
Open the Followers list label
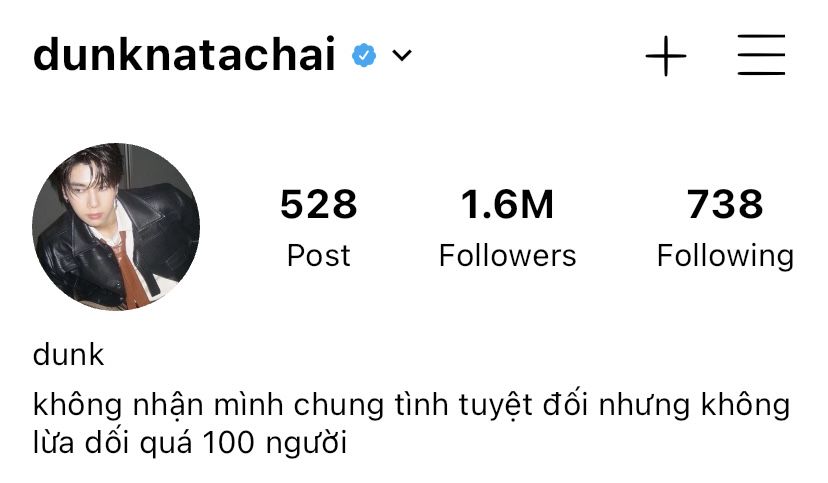coord(507,256)
